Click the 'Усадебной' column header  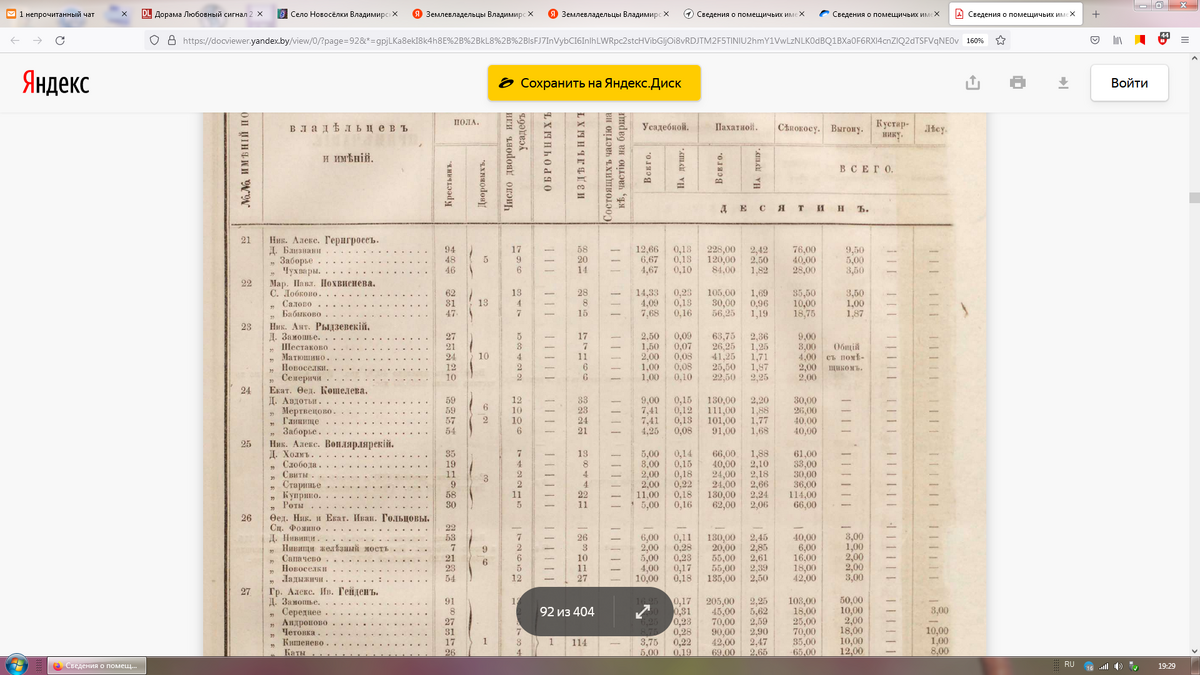pos(667,128)
